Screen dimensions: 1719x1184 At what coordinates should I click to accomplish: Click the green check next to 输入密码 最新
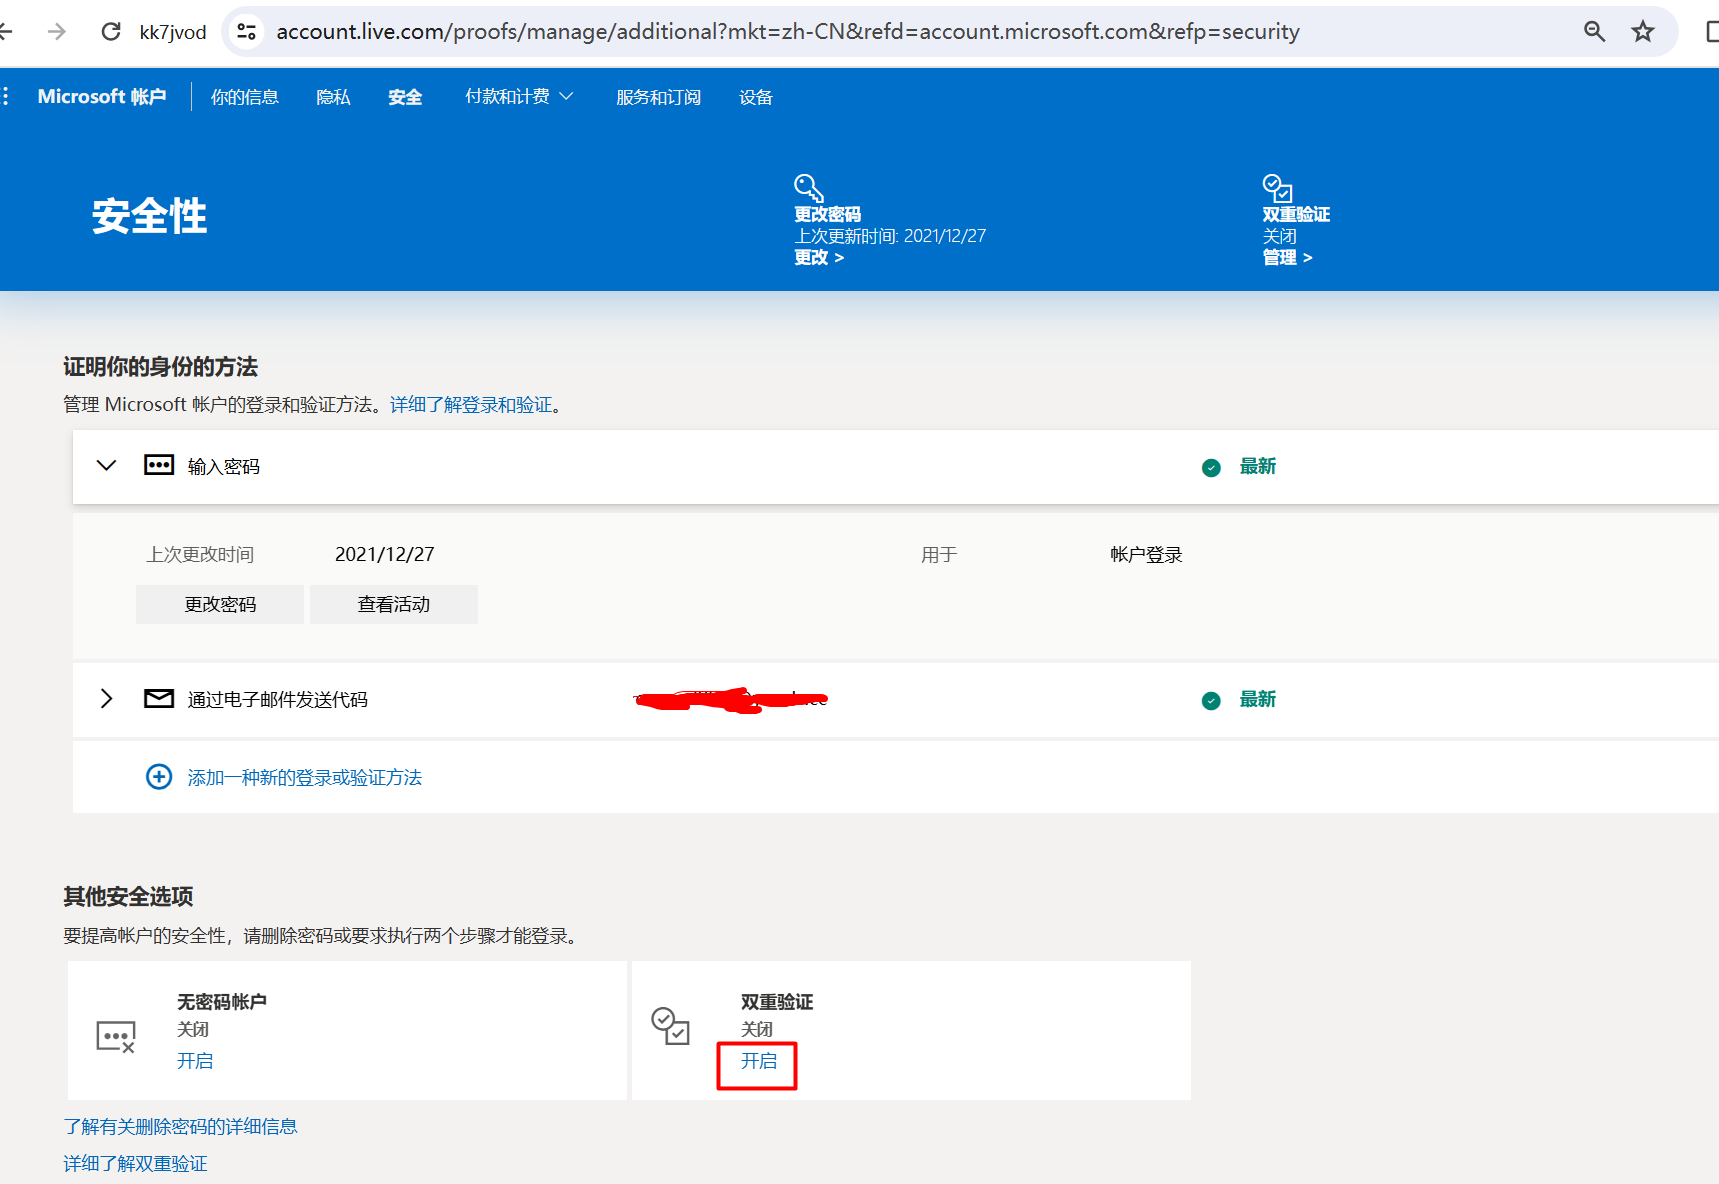(x=1211, y=468)
